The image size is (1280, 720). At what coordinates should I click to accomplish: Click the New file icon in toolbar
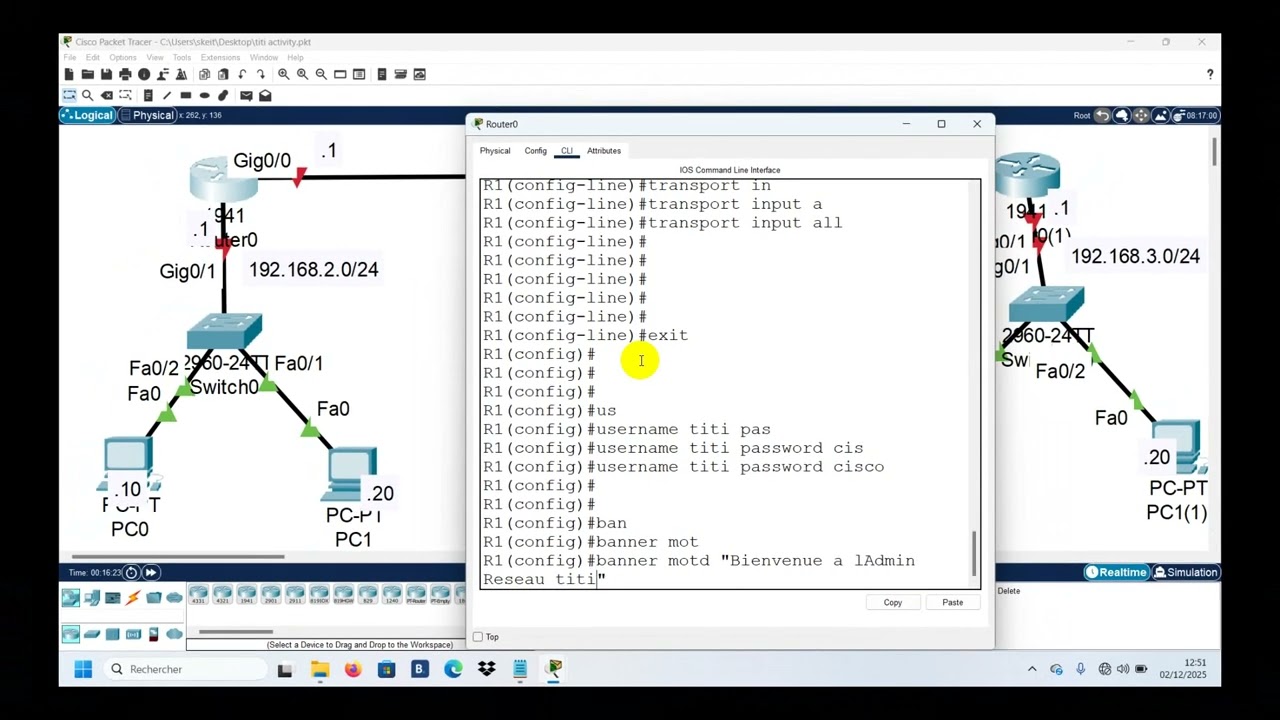[69, 74]
